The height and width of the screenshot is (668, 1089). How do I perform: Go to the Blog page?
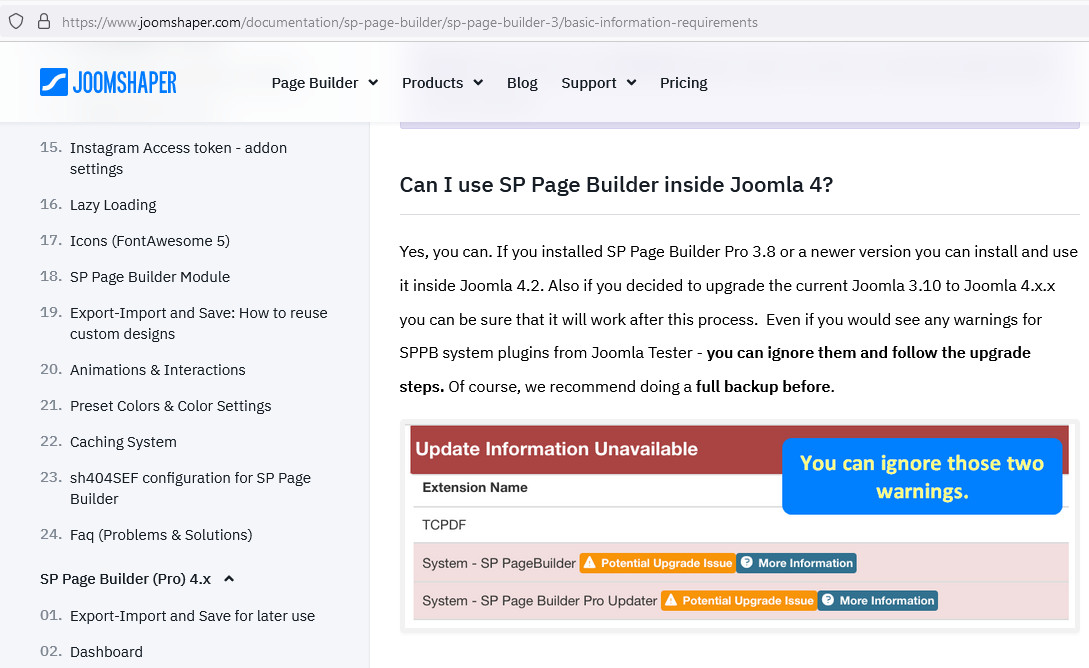click(x=522, y=83)
